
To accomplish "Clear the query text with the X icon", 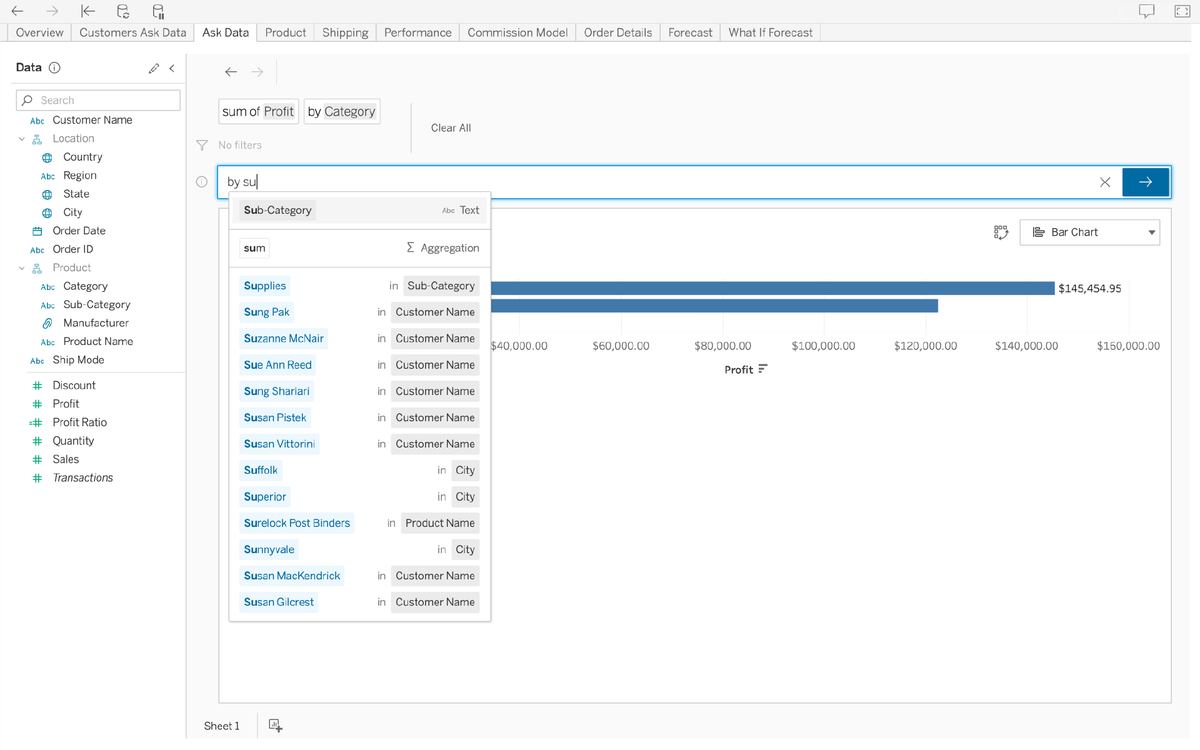I will [x=1105, y=182].
